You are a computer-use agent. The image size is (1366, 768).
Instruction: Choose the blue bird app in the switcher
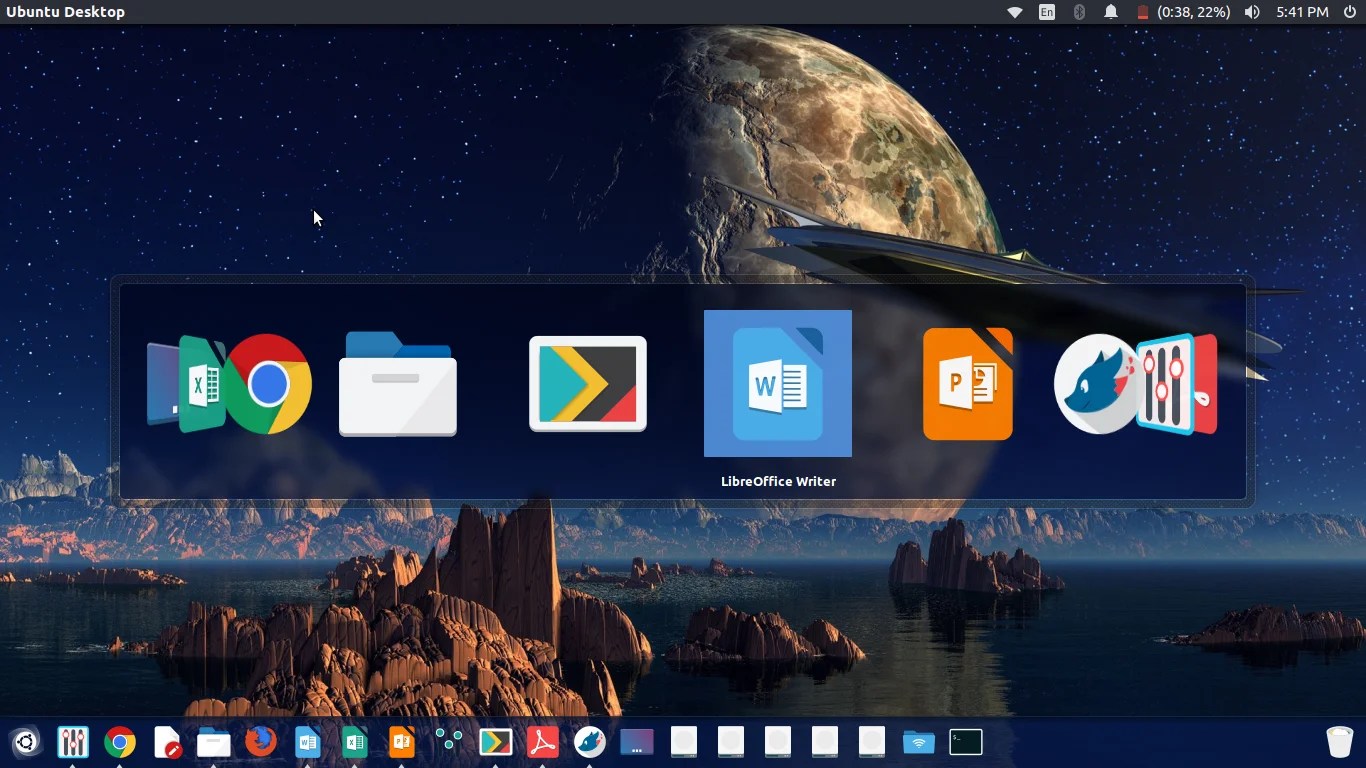pyautogui.click(x=1095, y=384)
